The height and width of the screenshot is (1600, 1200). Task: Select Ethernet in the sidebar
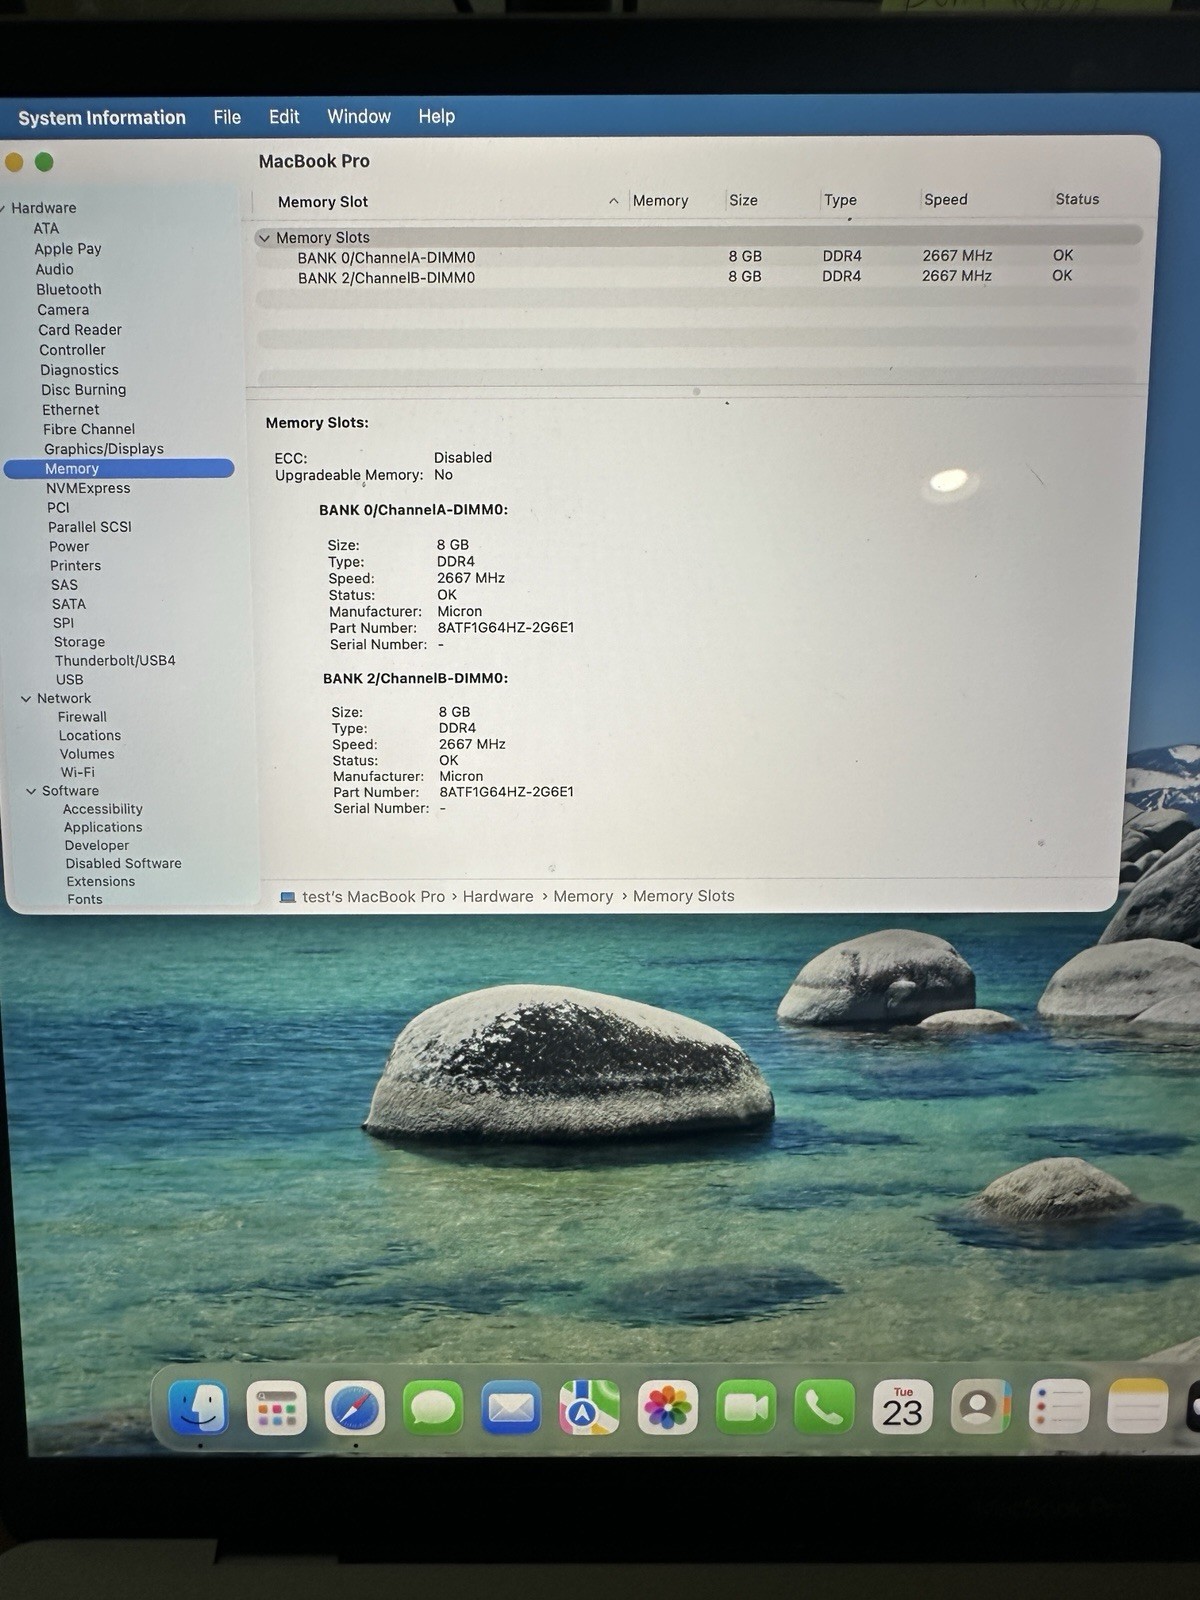(x=70, y=410)
